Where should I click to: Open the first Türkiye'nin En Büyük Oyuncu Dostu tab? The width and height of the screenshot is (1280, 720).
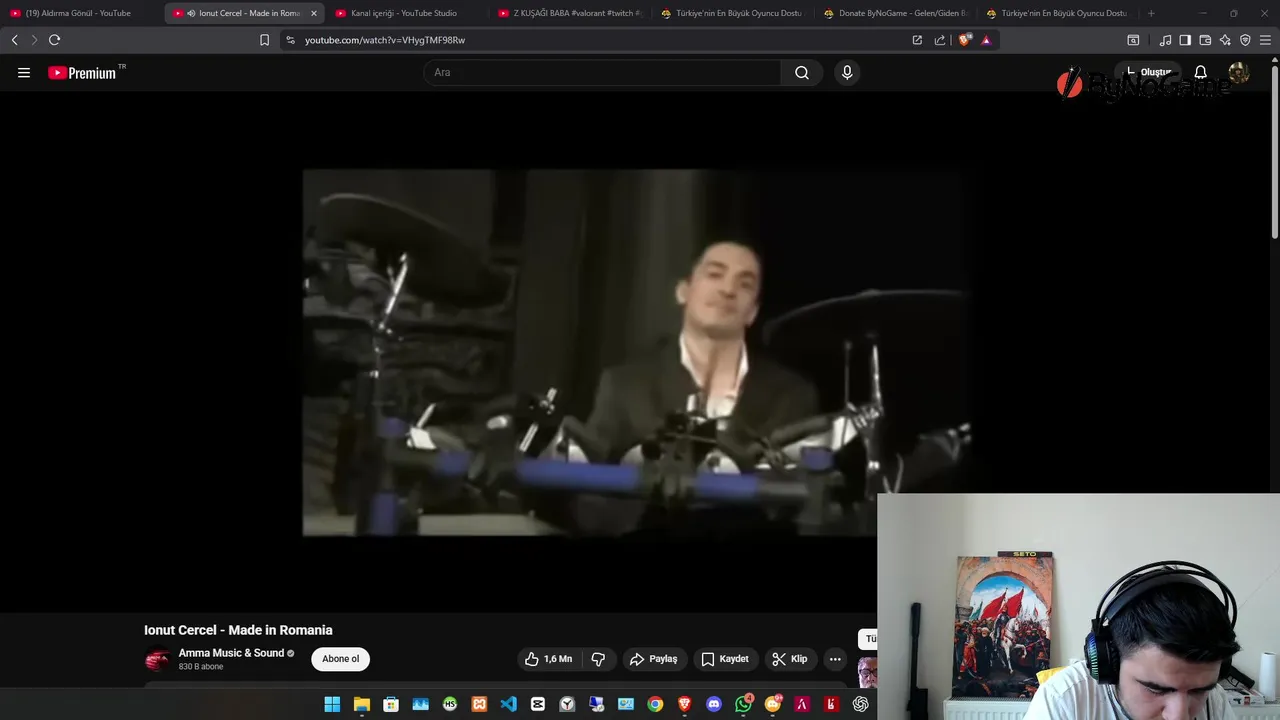pyautogui.click(x=732, y=13)
